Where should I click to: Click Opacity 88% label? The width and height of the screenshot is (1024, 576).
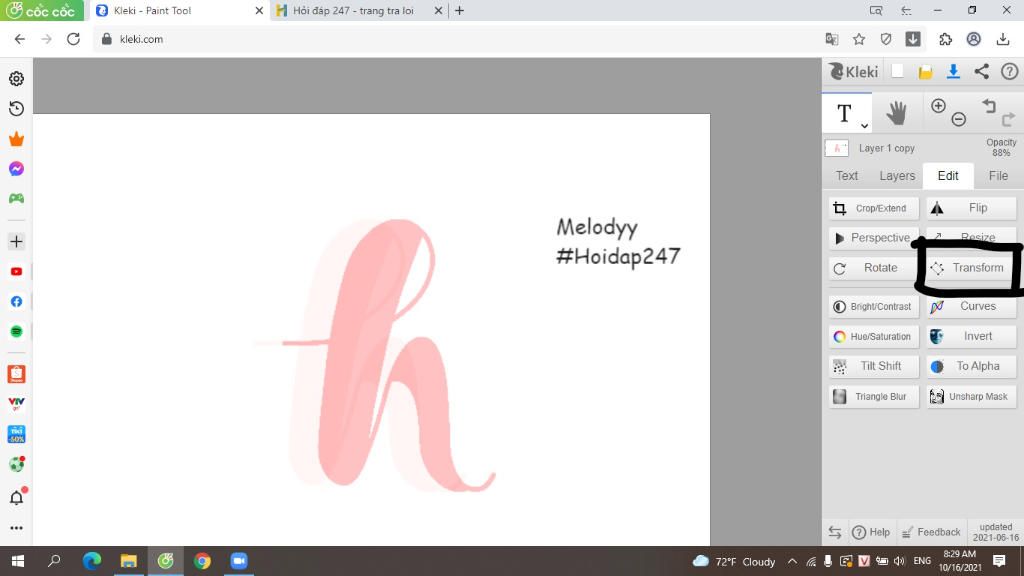[x=1001, y=148]
